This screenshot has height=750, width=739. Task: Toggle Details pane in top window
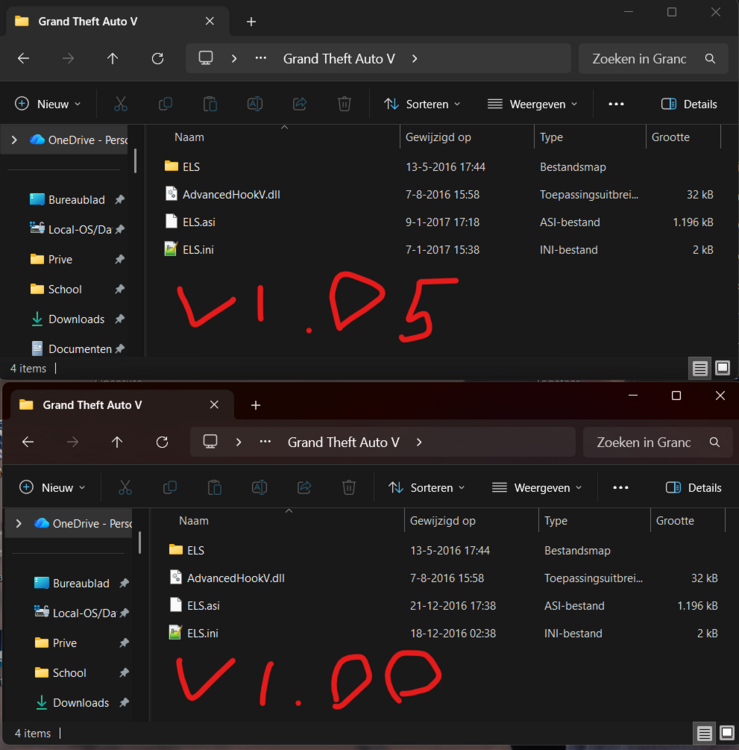tap(689, 104)
